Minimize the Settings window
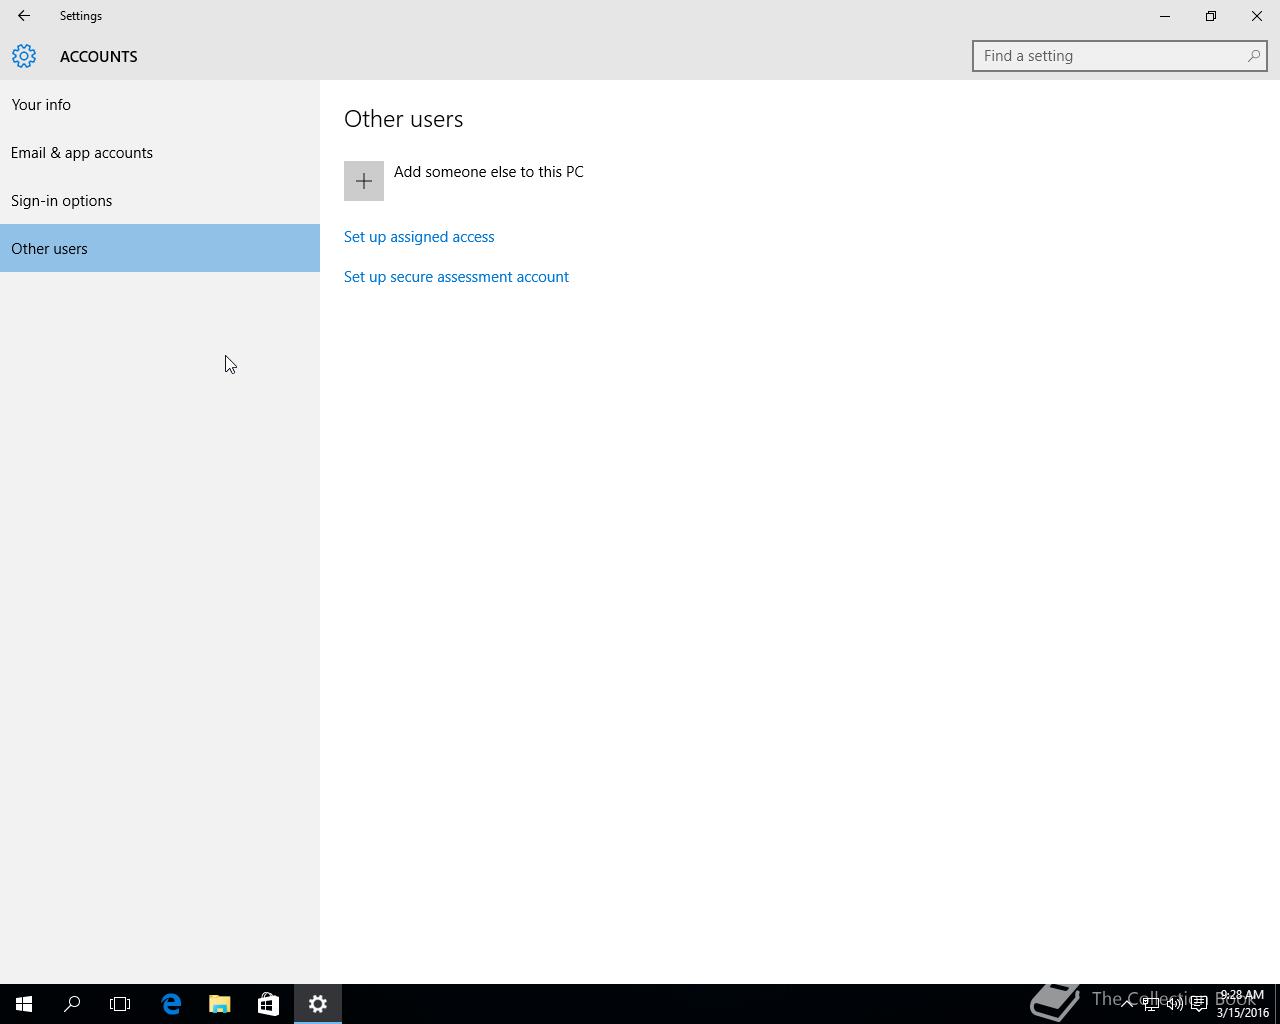This screenshot has height=1024, width=1280. tap(1165, 16)
